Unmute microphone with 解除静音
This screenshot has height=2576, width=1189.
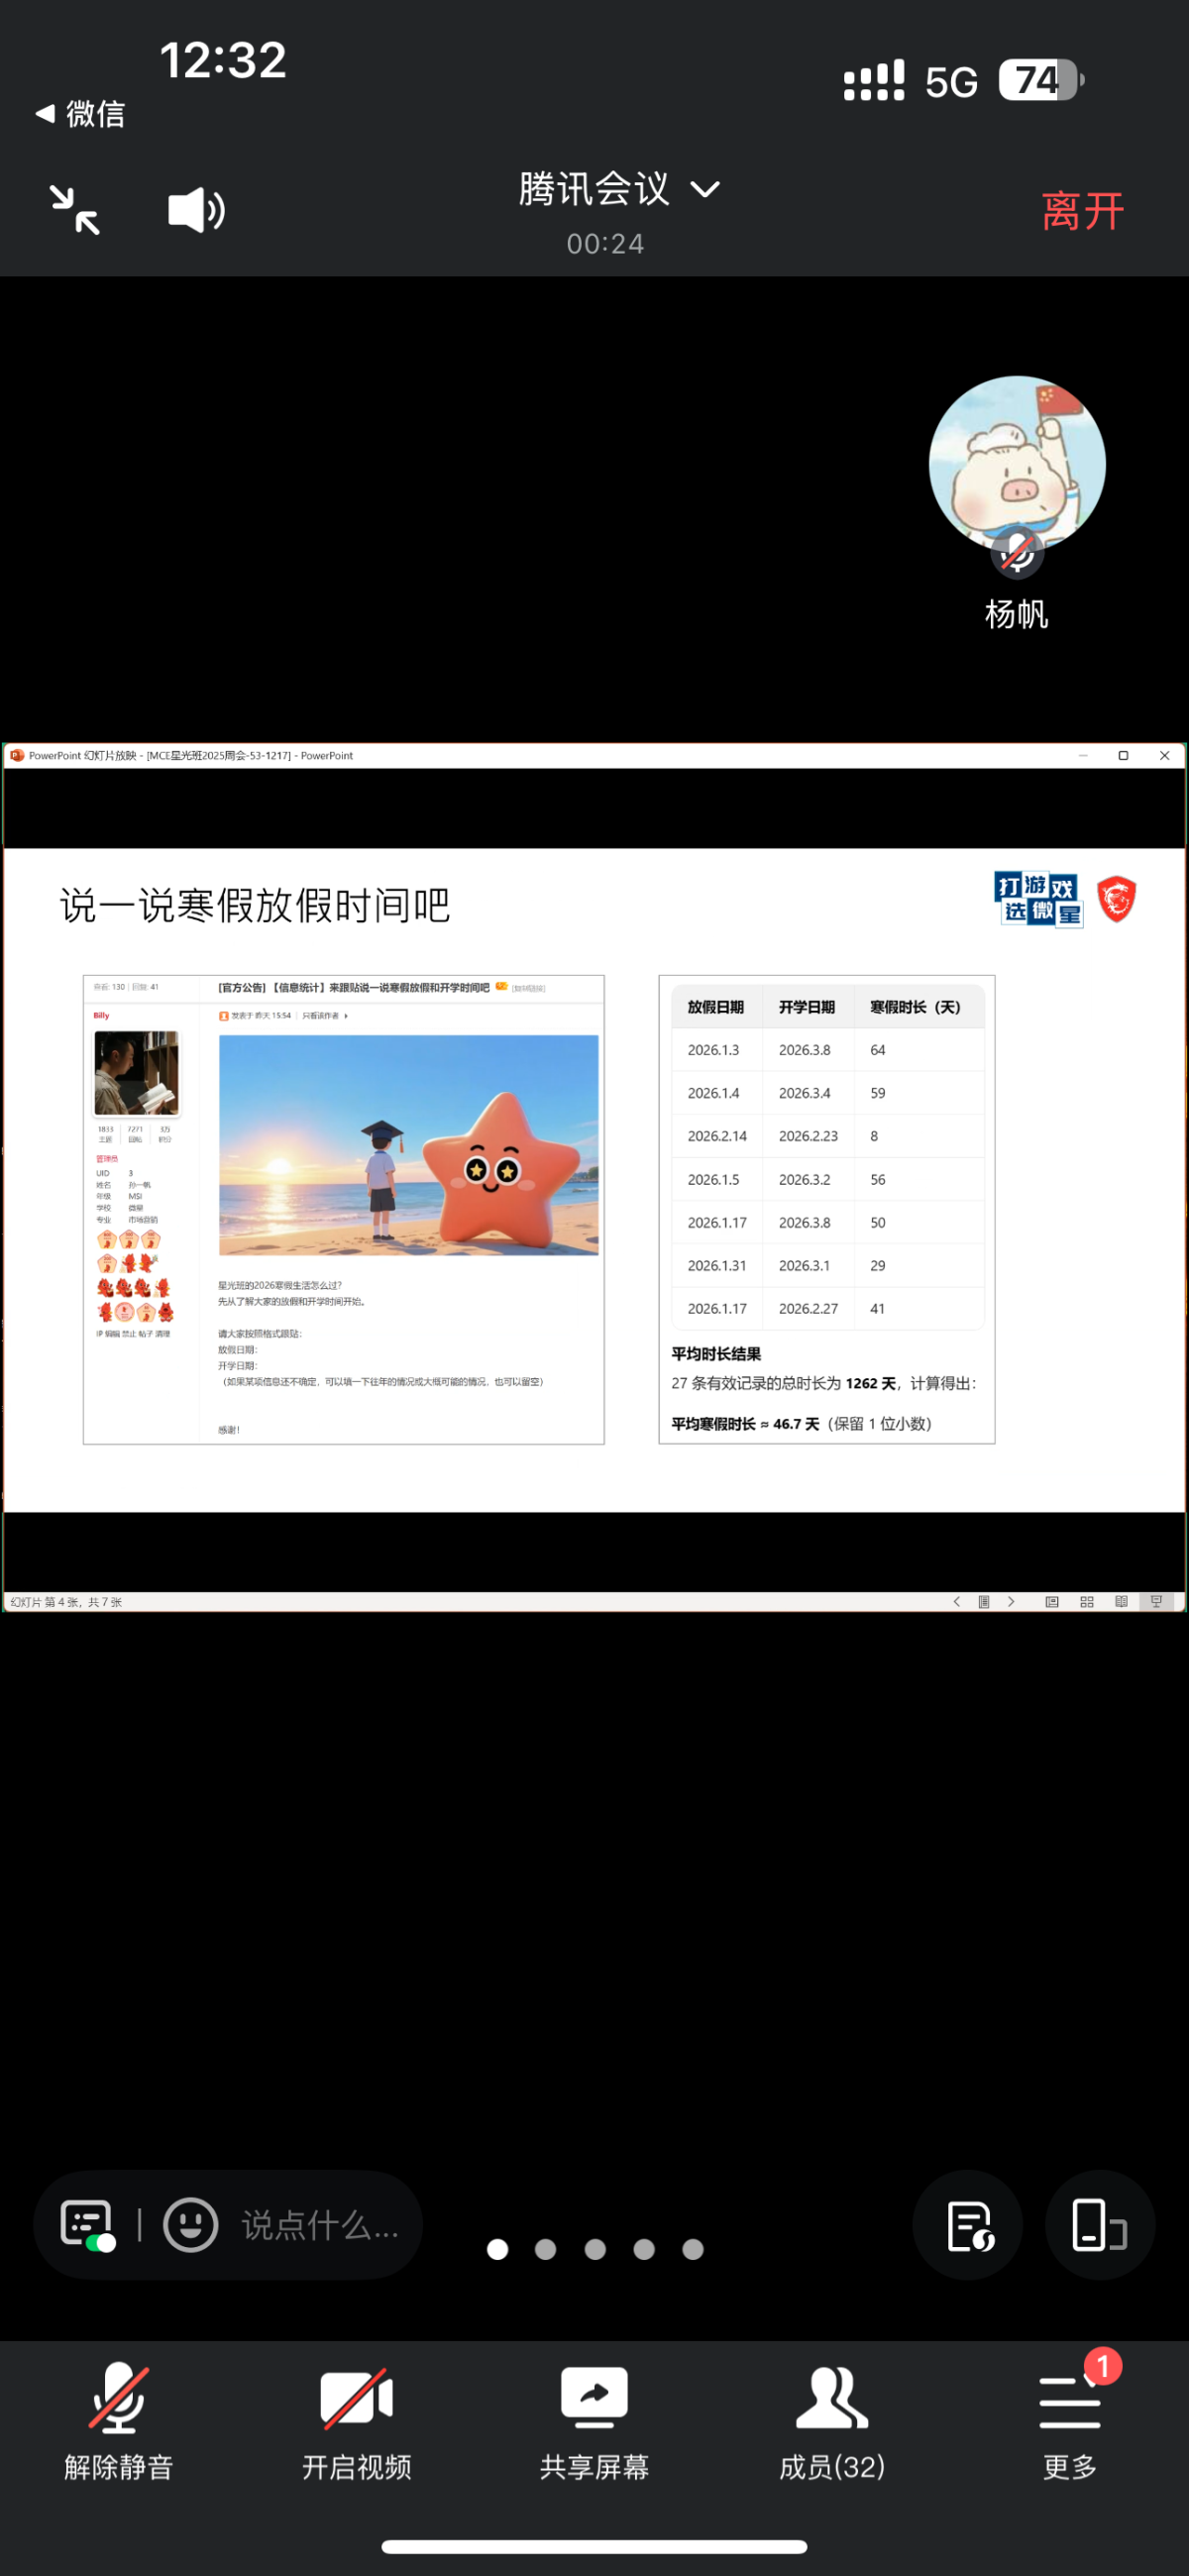click(x=119, y=2421)
